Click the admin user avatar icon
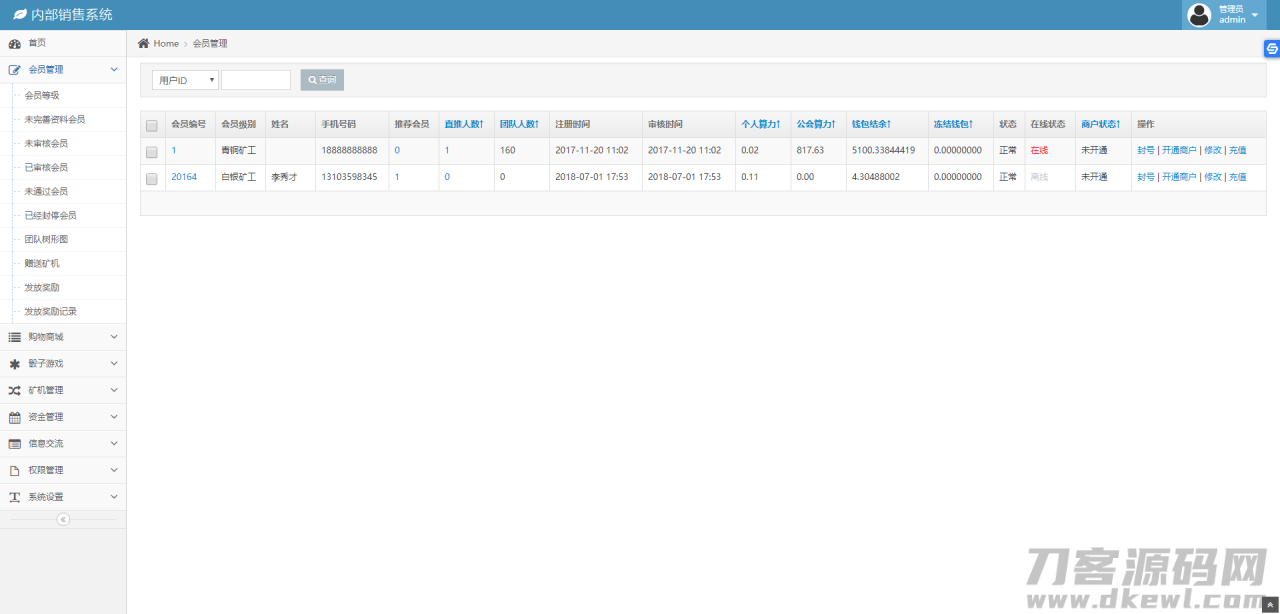1280x614 pixels. tap(1198, 15)
